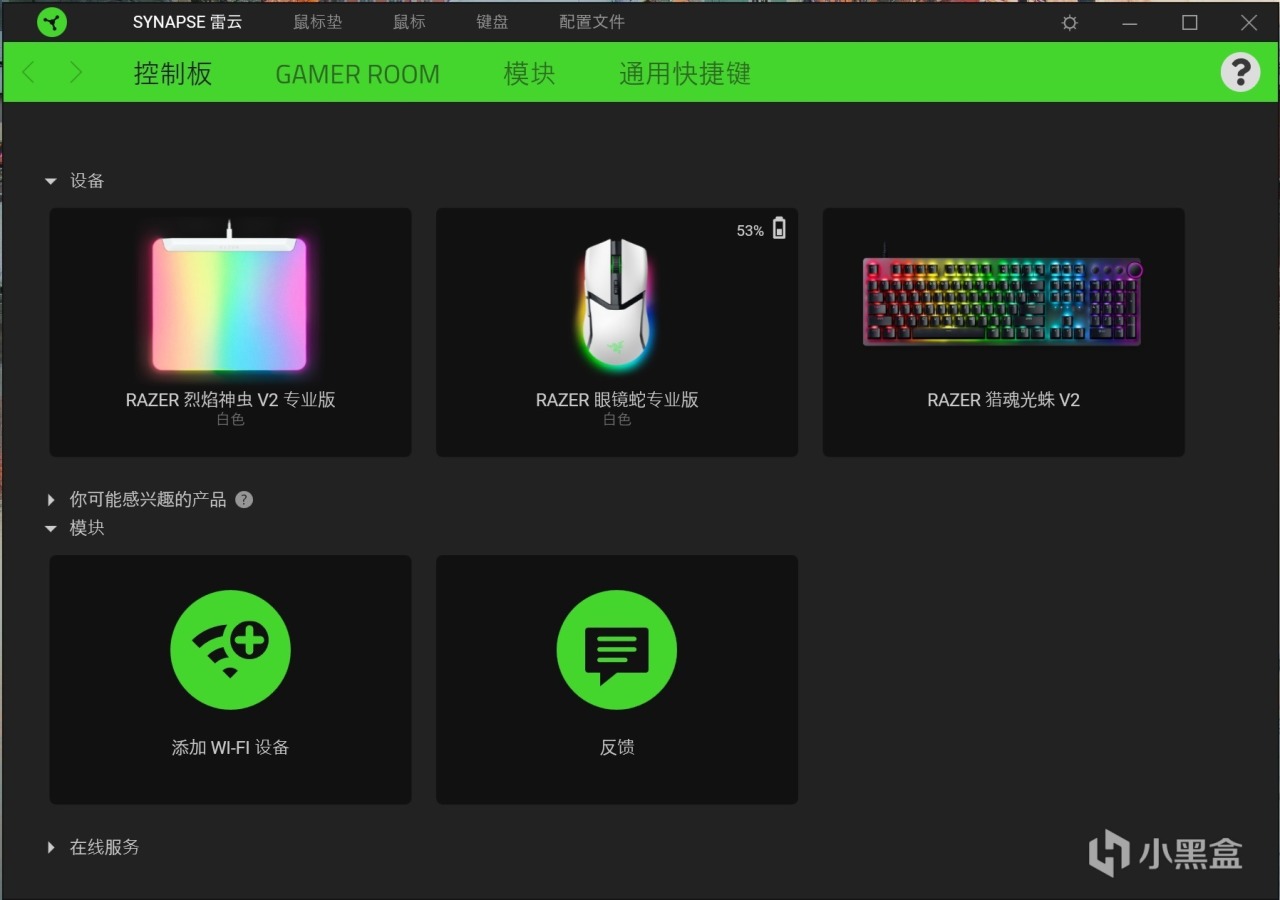
Task: Click the Add Wi-Fi device icon
Action: [230, 649]
